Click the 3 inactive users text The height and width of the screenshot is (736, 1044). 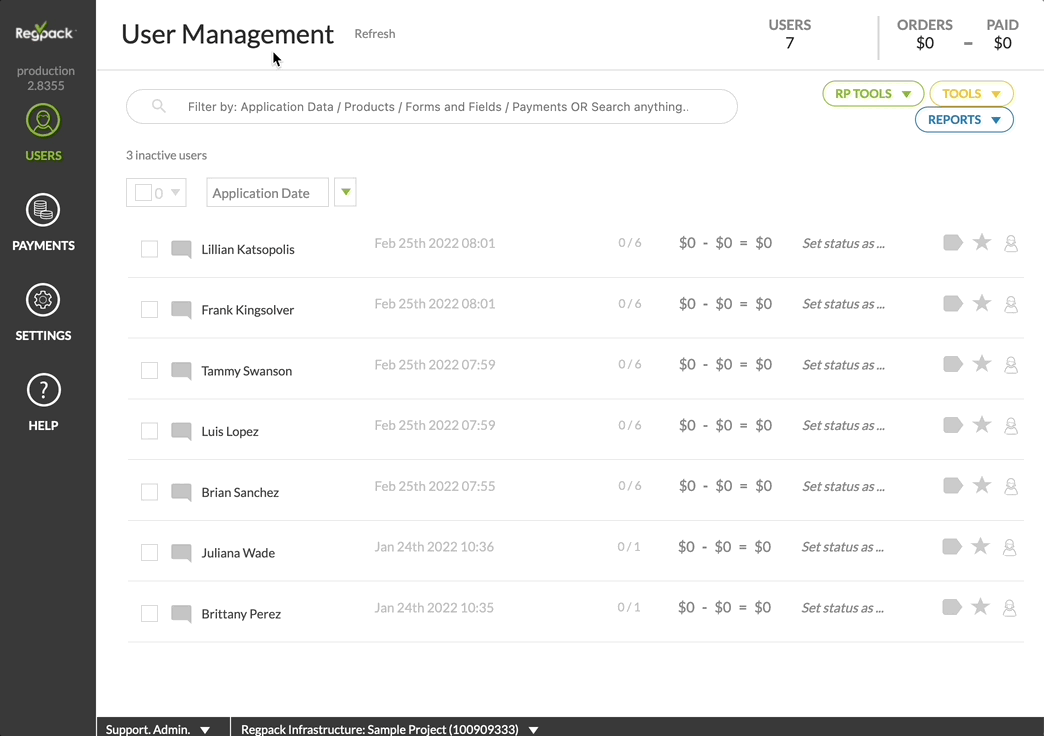point(166,155)
